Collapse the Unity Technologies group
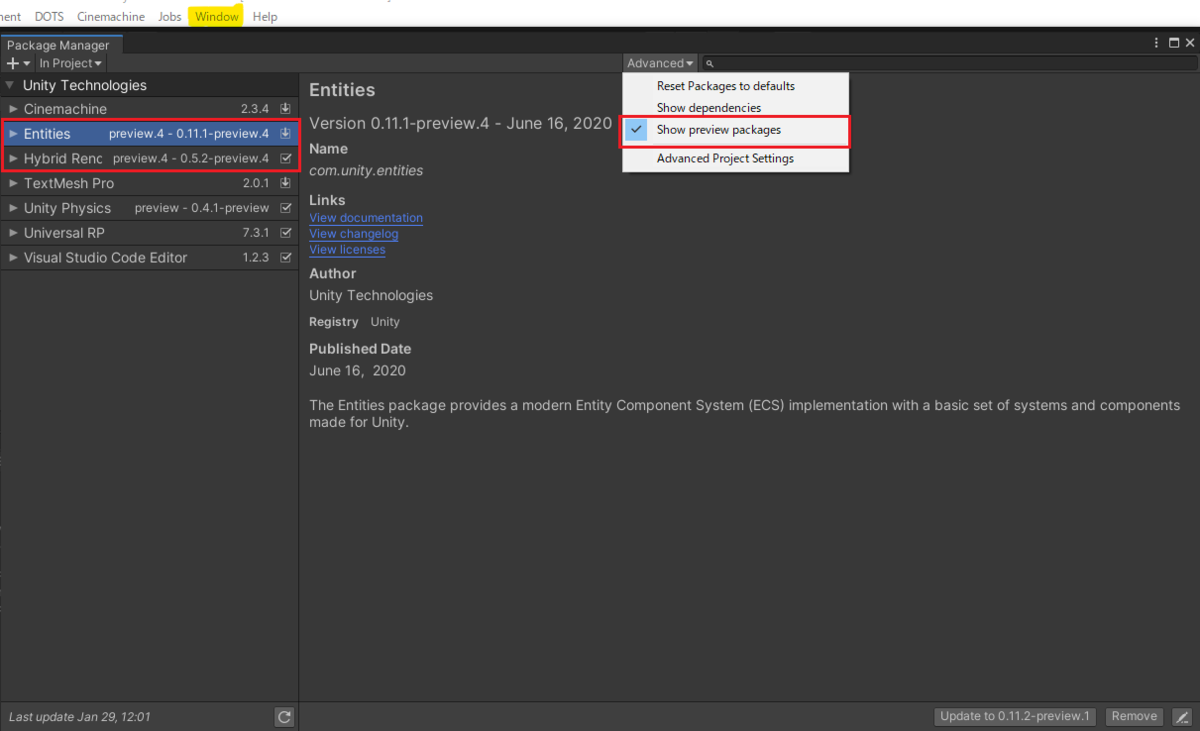This screenshot has height=731, width=1200. (x=10, y=86)
